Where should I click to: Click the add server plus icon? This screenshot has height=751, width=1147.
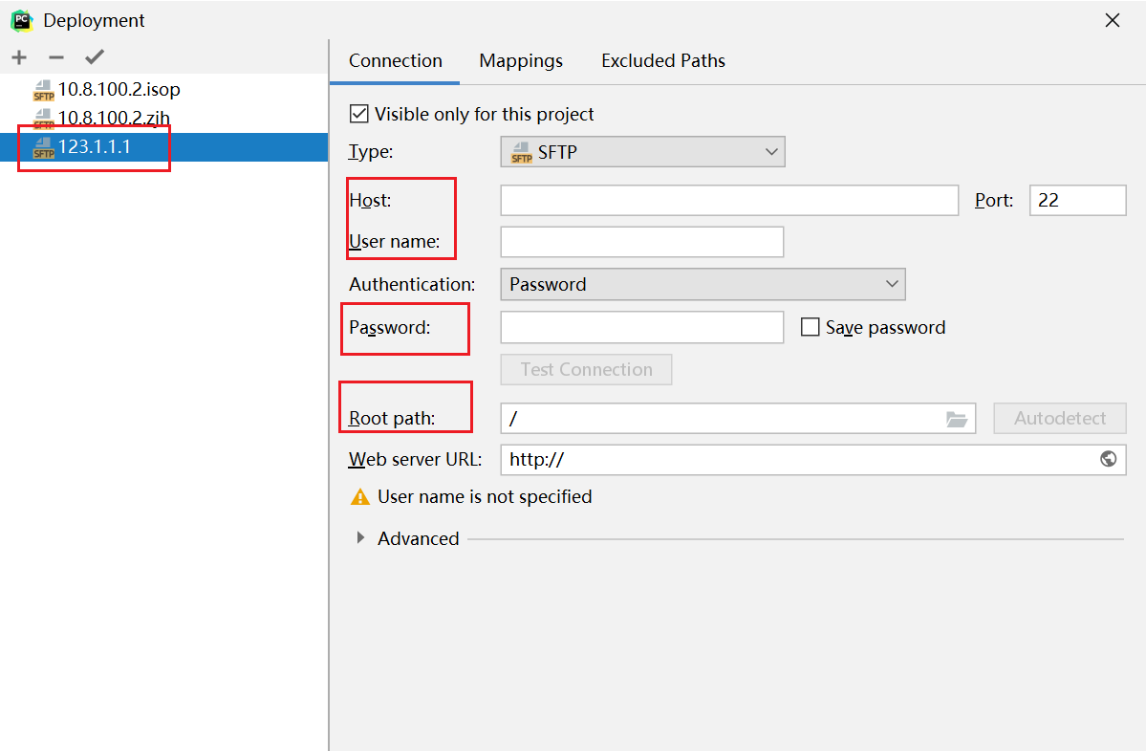click(19, 58)
